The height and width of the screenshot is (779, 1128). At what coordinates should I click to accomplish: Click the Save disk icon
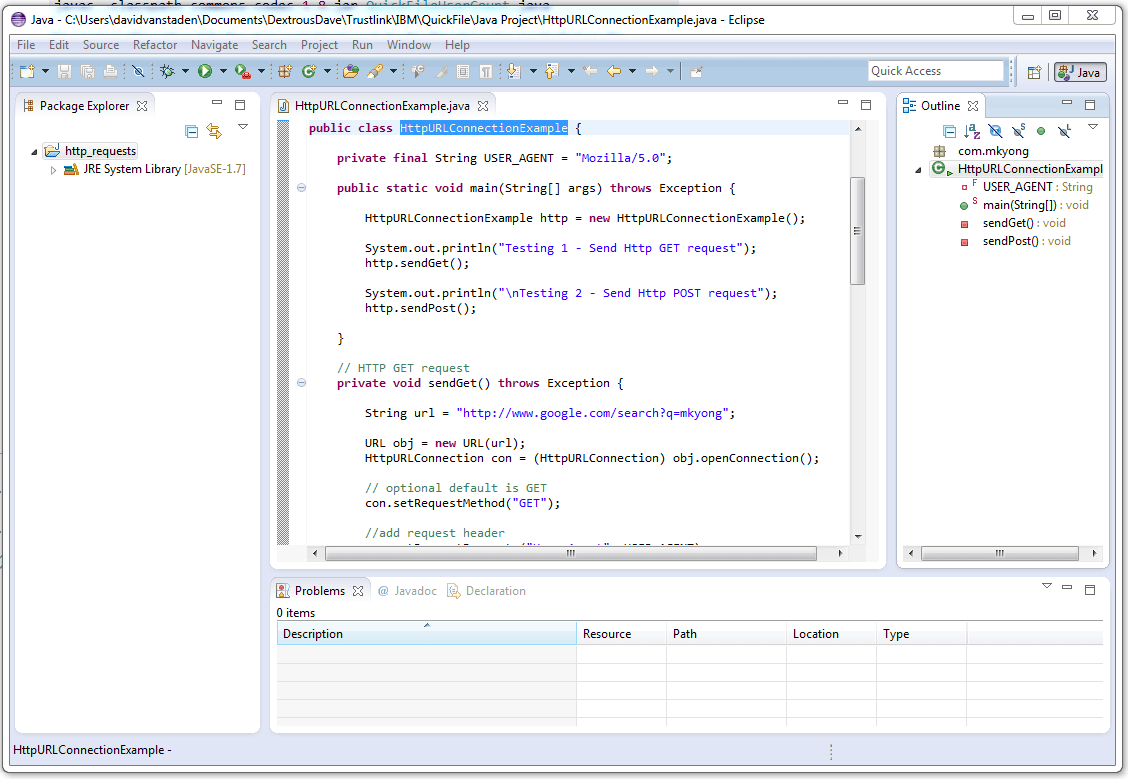[64, 71]
